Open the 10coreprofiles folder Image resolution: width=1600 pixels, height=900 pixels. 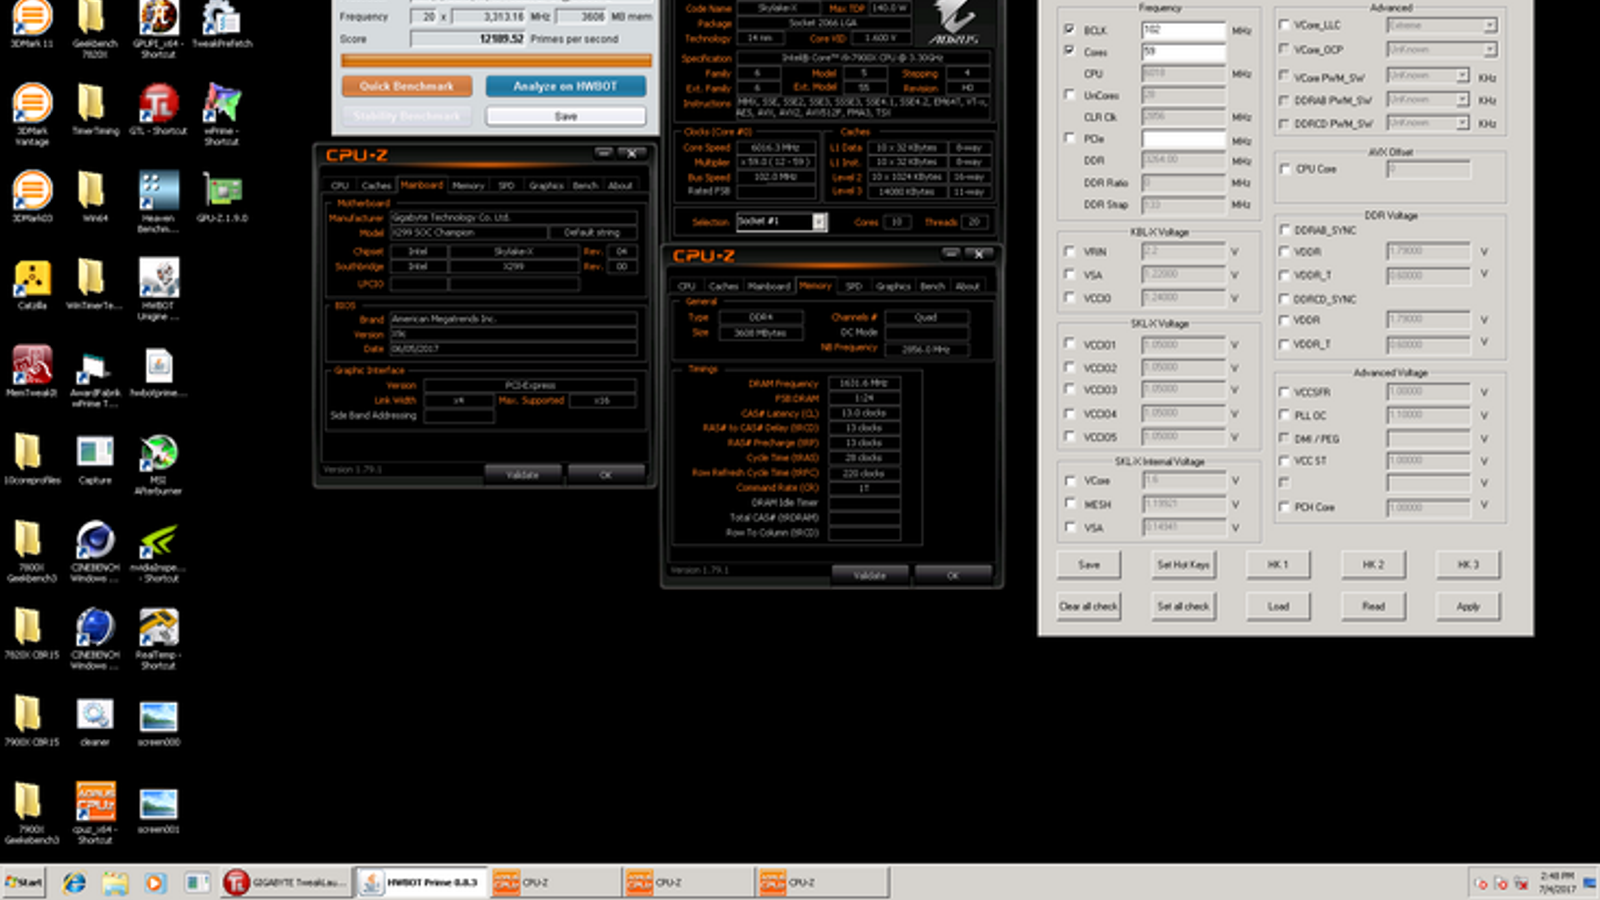pyautogui.click(x=32, y=460)
